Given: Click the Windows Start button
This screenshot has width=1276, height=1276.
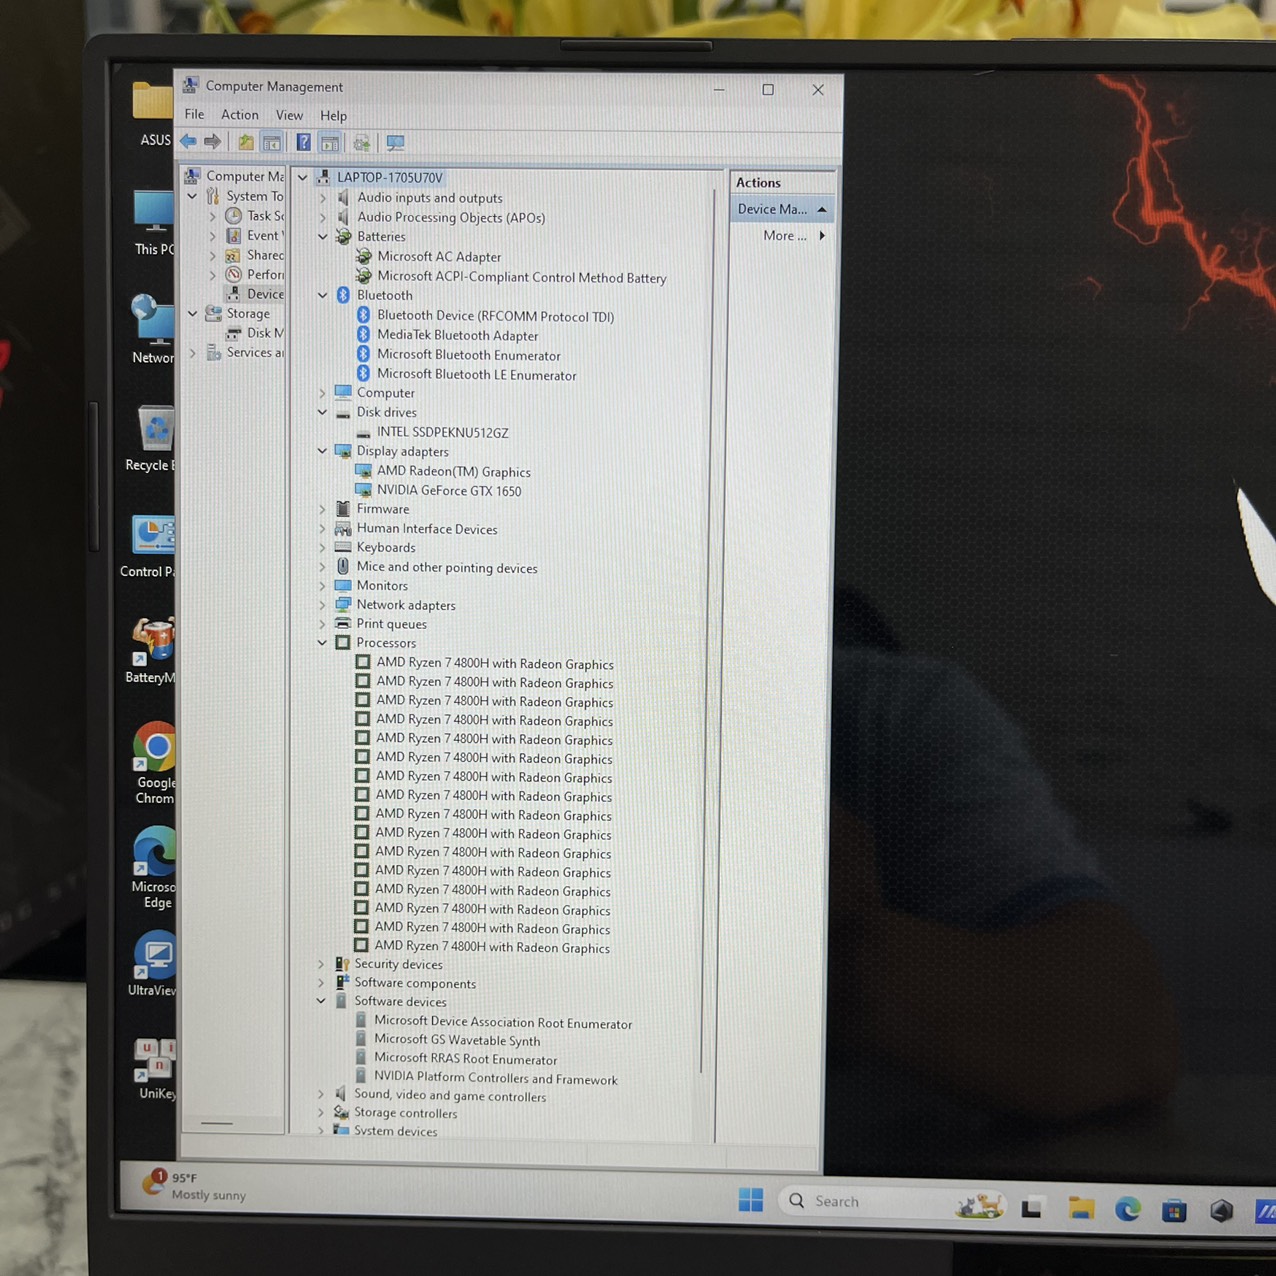Looking at the screenshot, I should (750, 1200).
